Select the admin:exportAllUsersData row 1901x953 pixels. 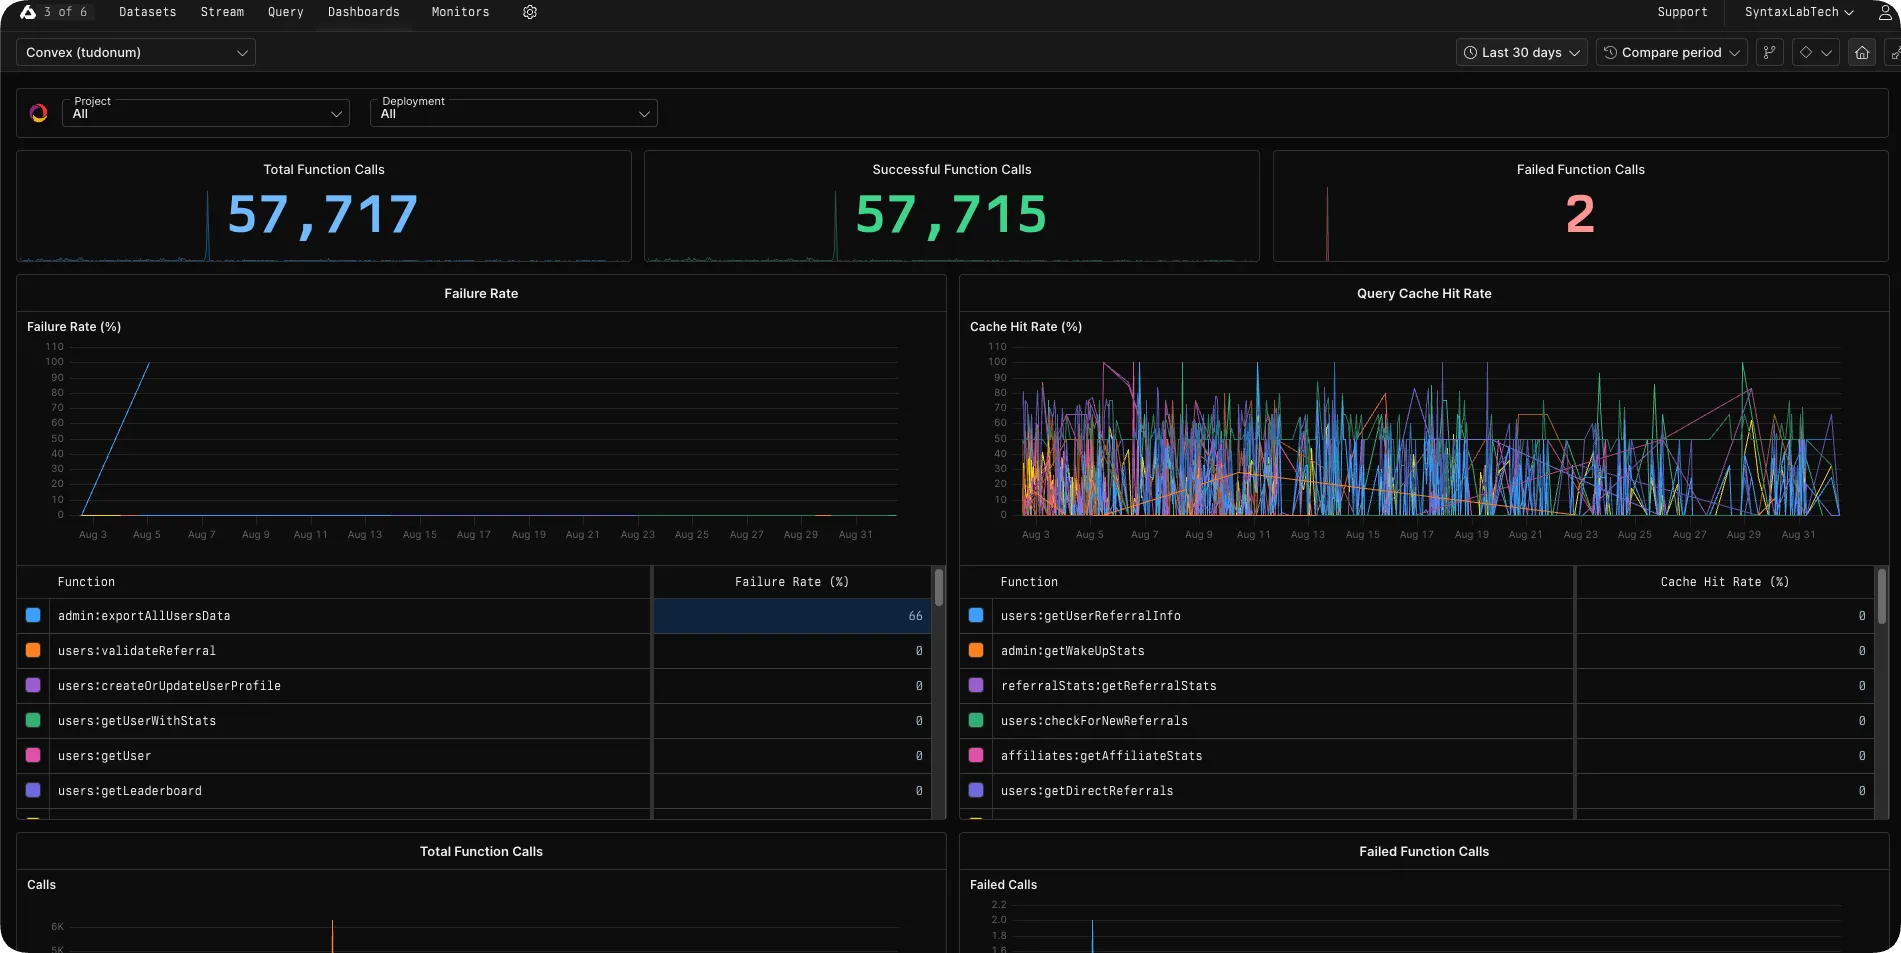474,616
